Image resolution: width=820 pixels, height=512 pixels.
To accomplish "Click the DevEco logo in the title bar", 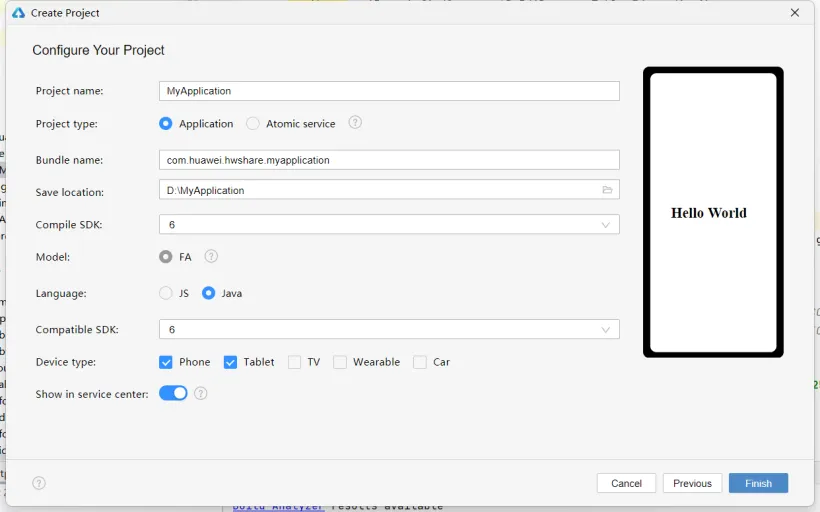I will pyautogui.click(x=18, y=13).
